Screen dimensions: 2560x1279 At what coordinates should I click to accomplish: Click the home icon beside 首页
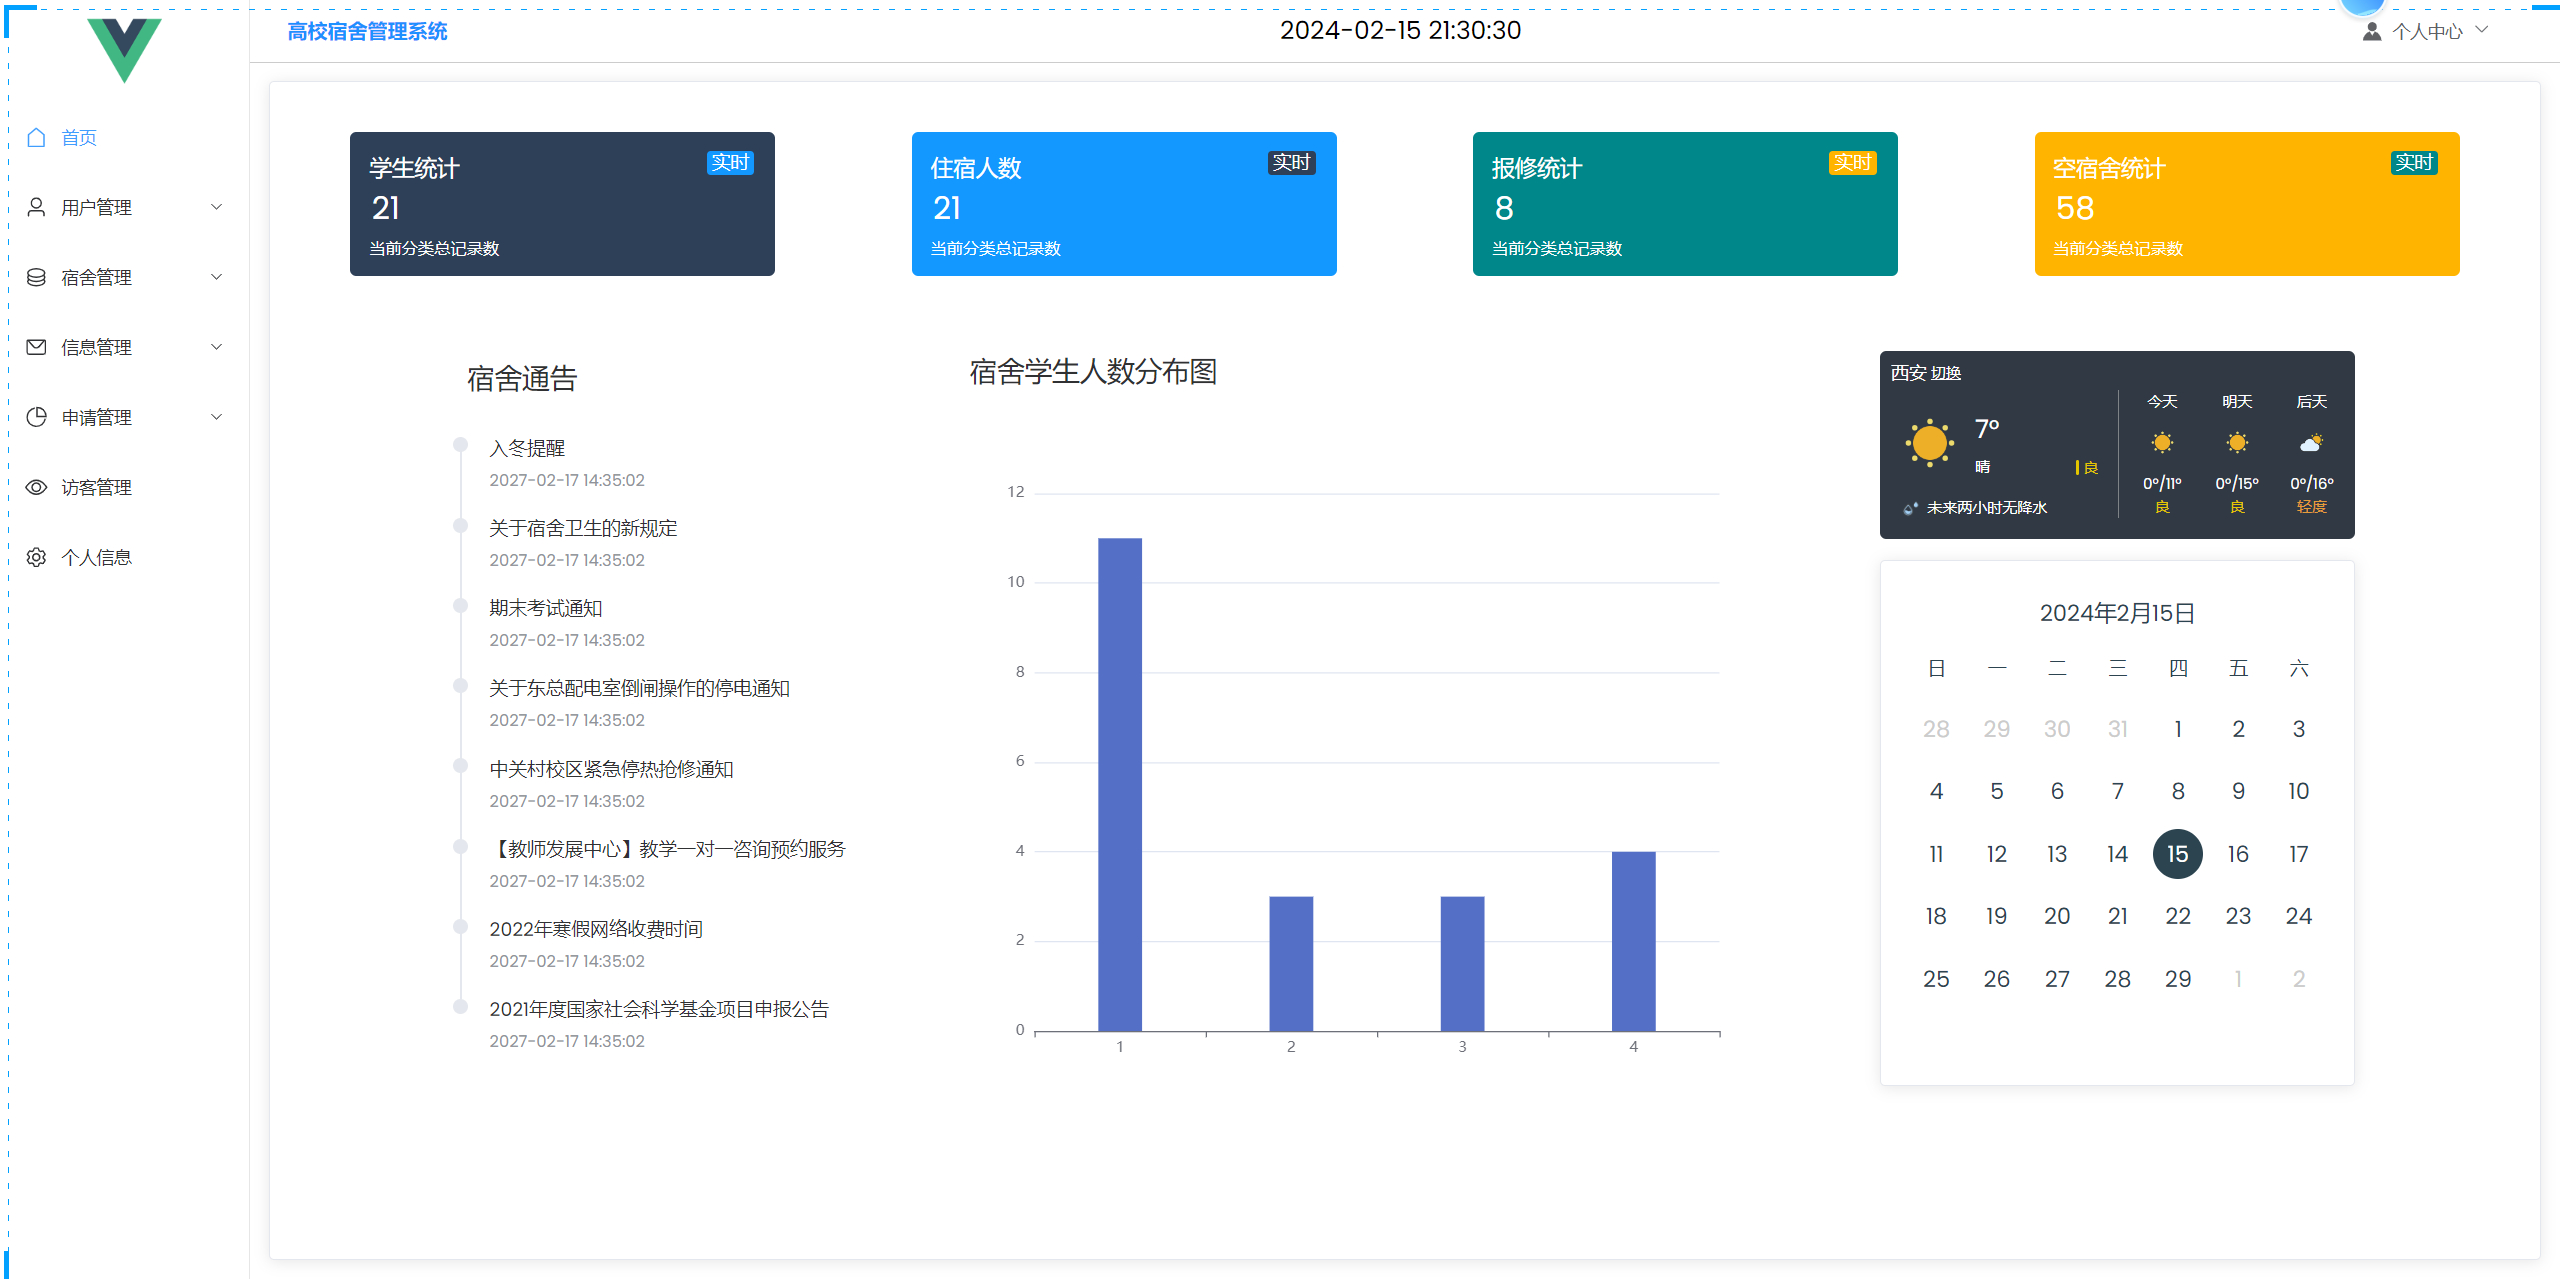tap(37, 138)
